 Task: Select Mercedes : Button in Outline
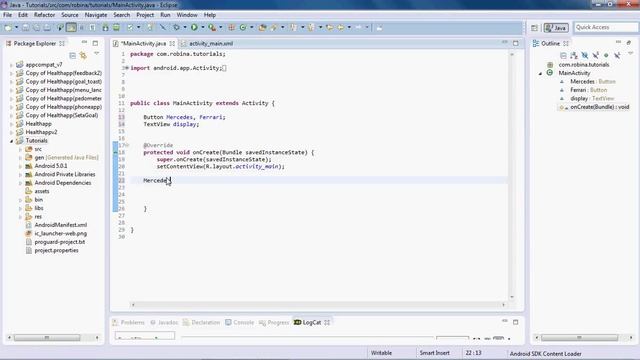click(x=592, y=82)
